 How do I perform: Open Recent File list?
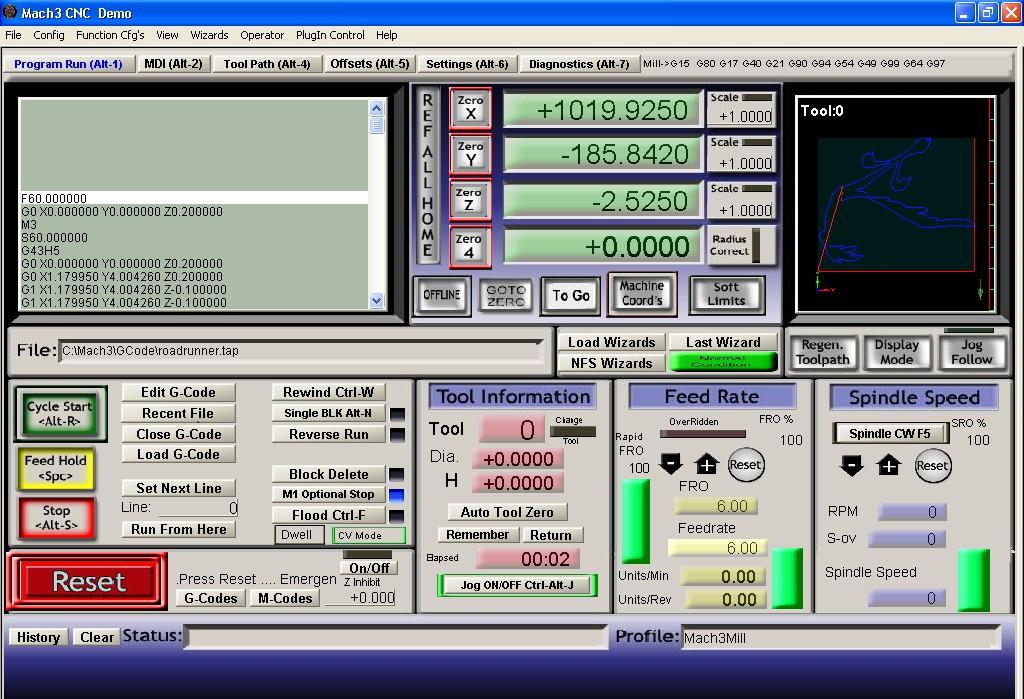[x=178, y=414]
